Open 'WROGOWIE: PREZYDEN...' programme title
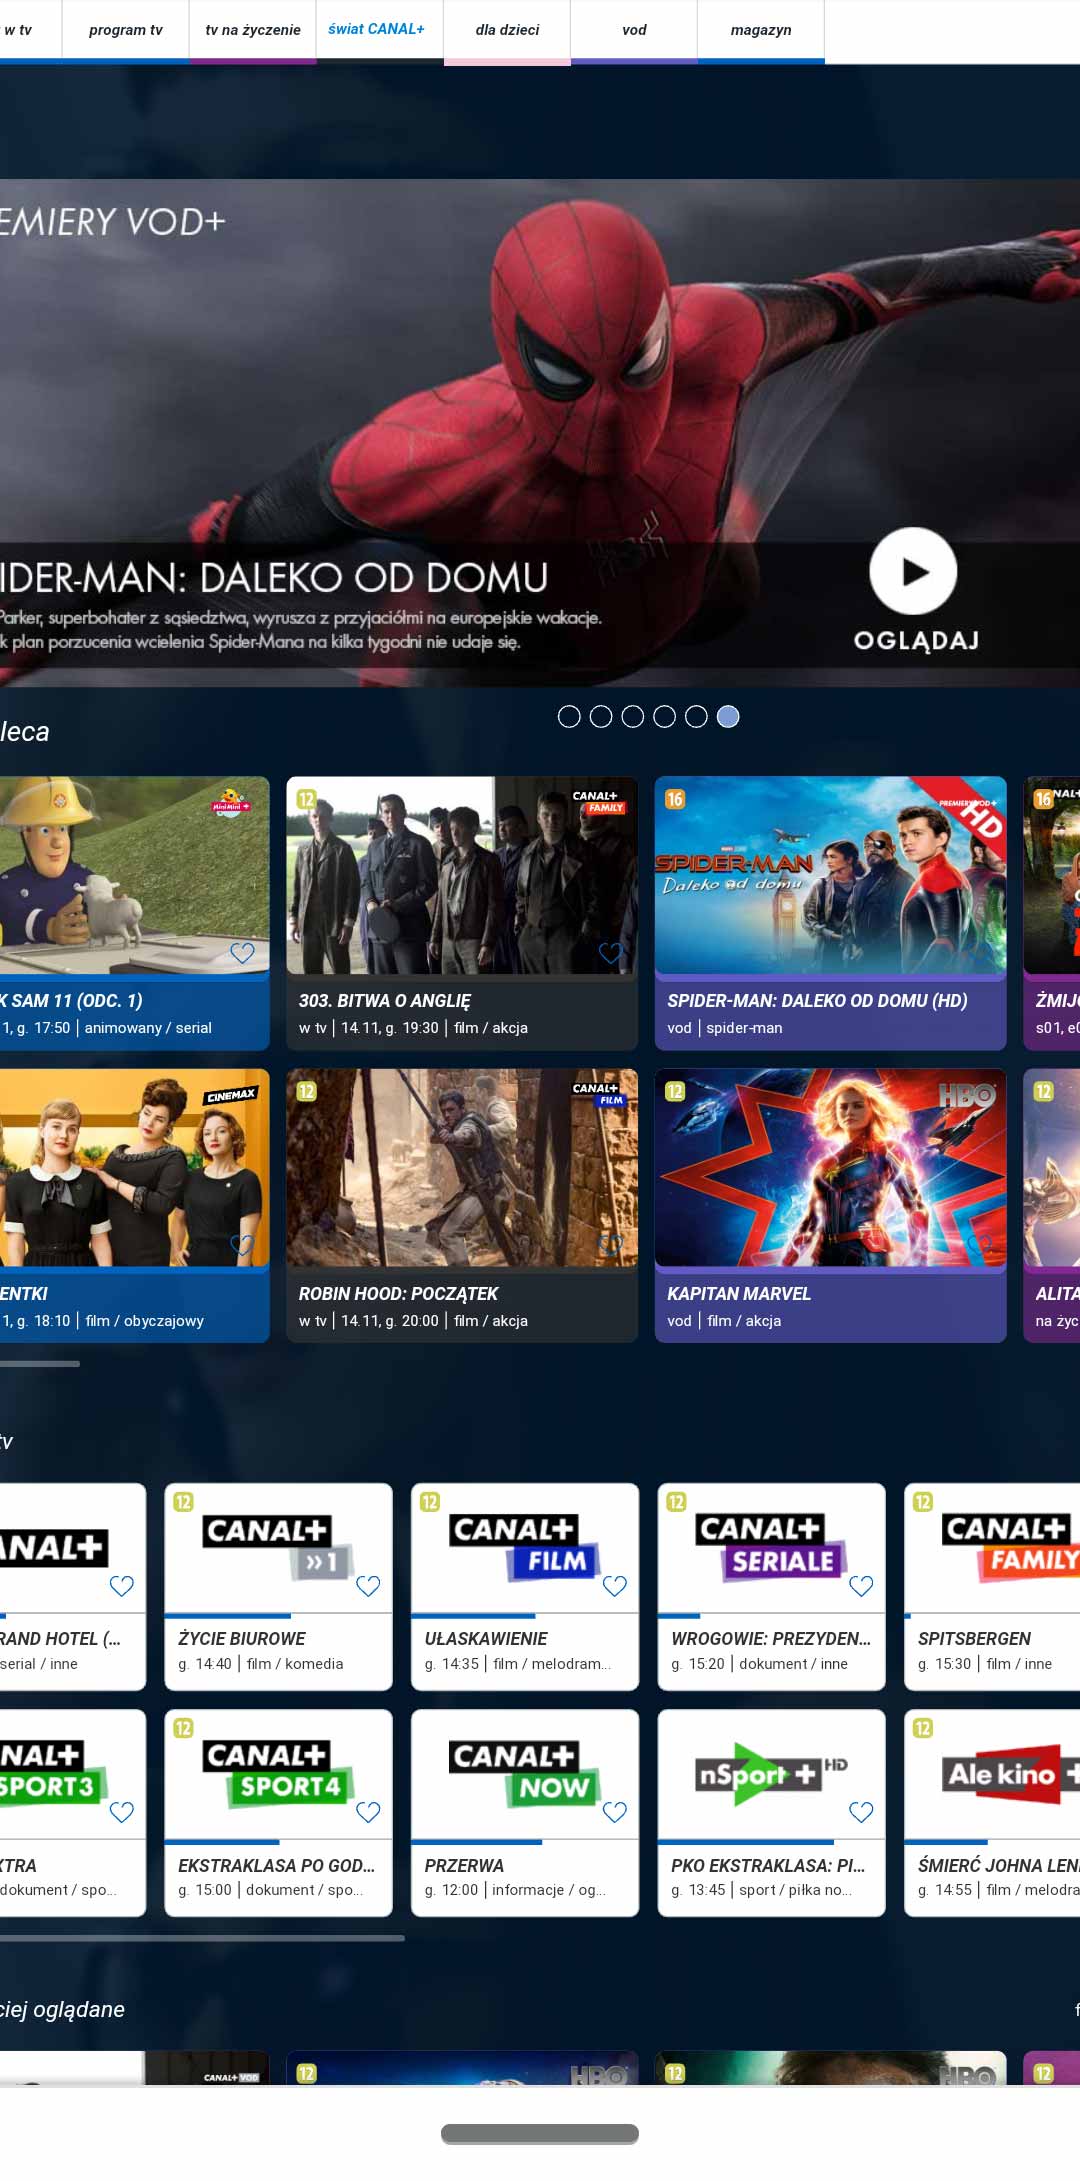 click(771, 1638)
